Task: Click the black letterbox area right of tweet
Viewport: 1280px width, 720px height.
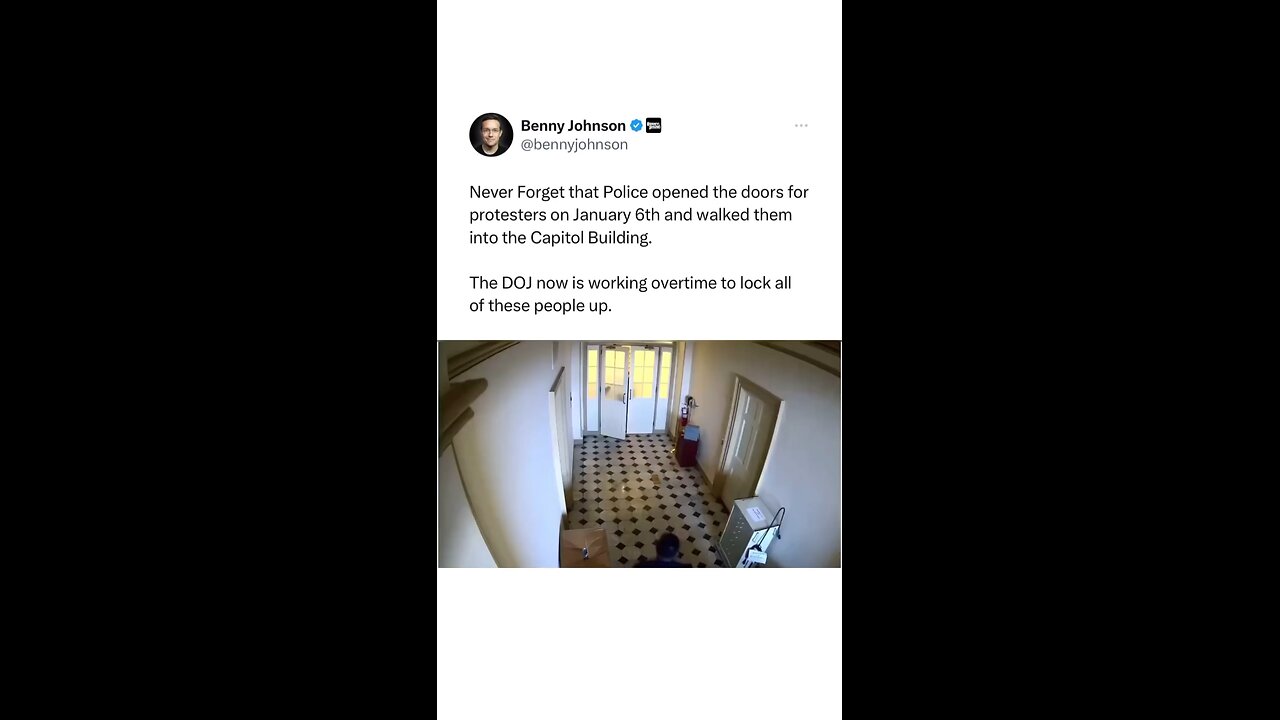Action: click(1061, 360)
